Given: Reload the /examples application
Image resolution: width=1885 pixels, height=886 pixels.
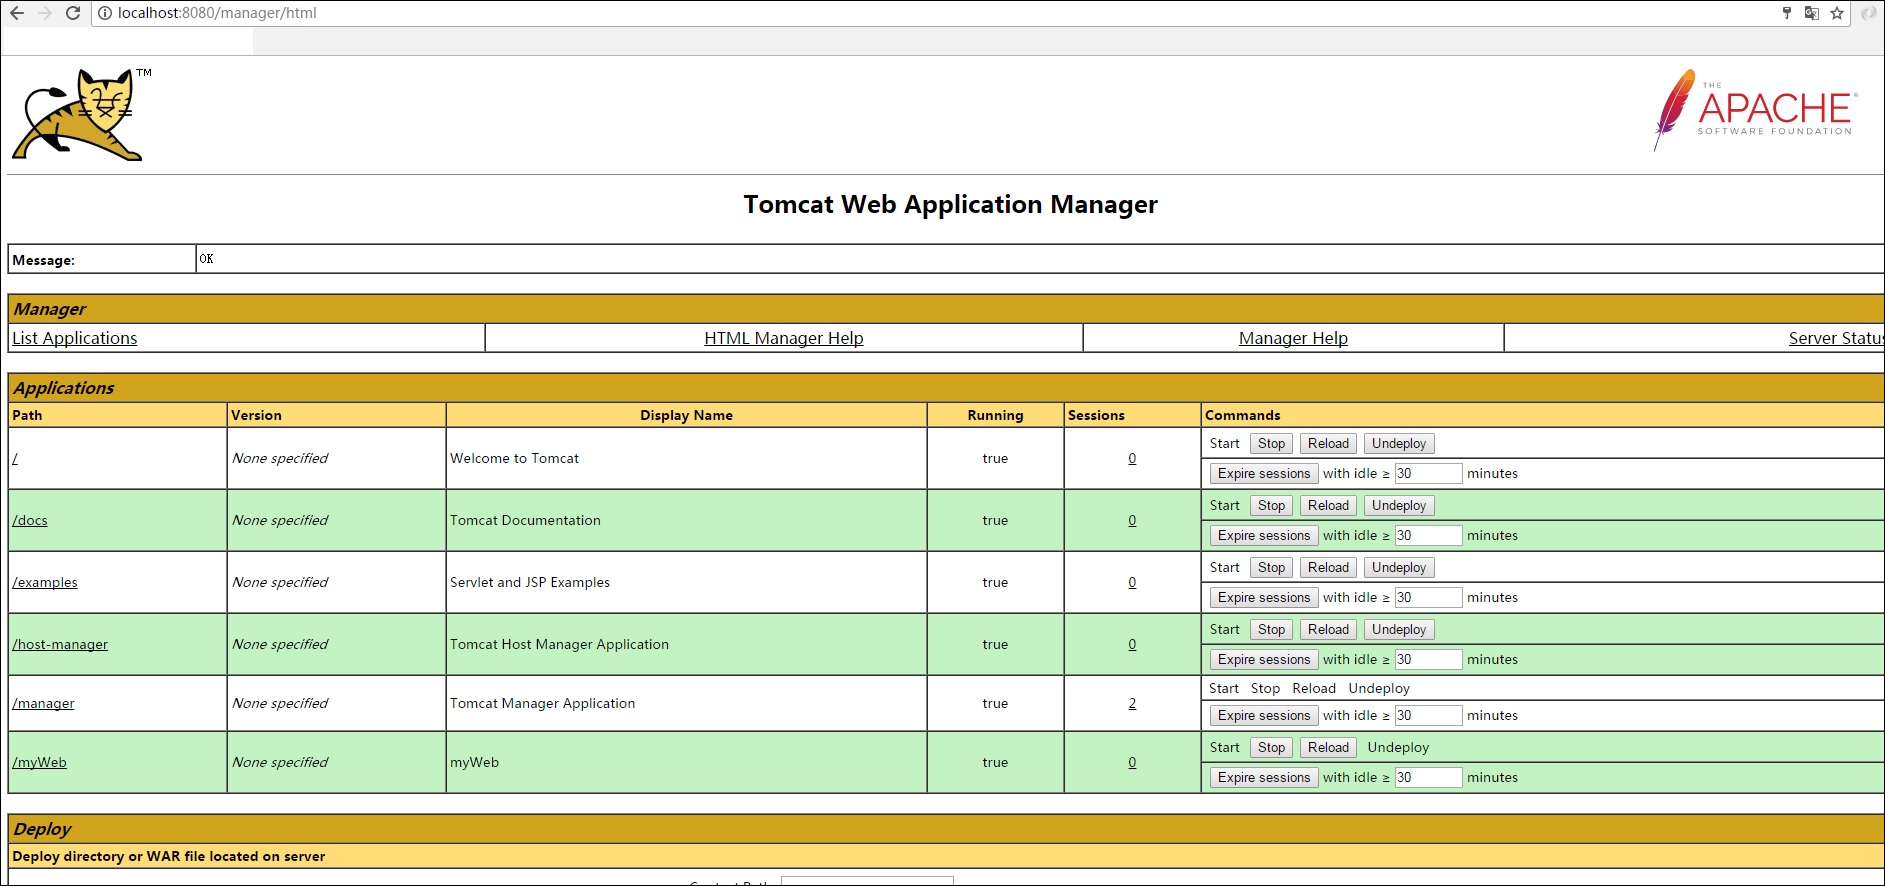Looking at the screenshot, I should coord(1328,567).
